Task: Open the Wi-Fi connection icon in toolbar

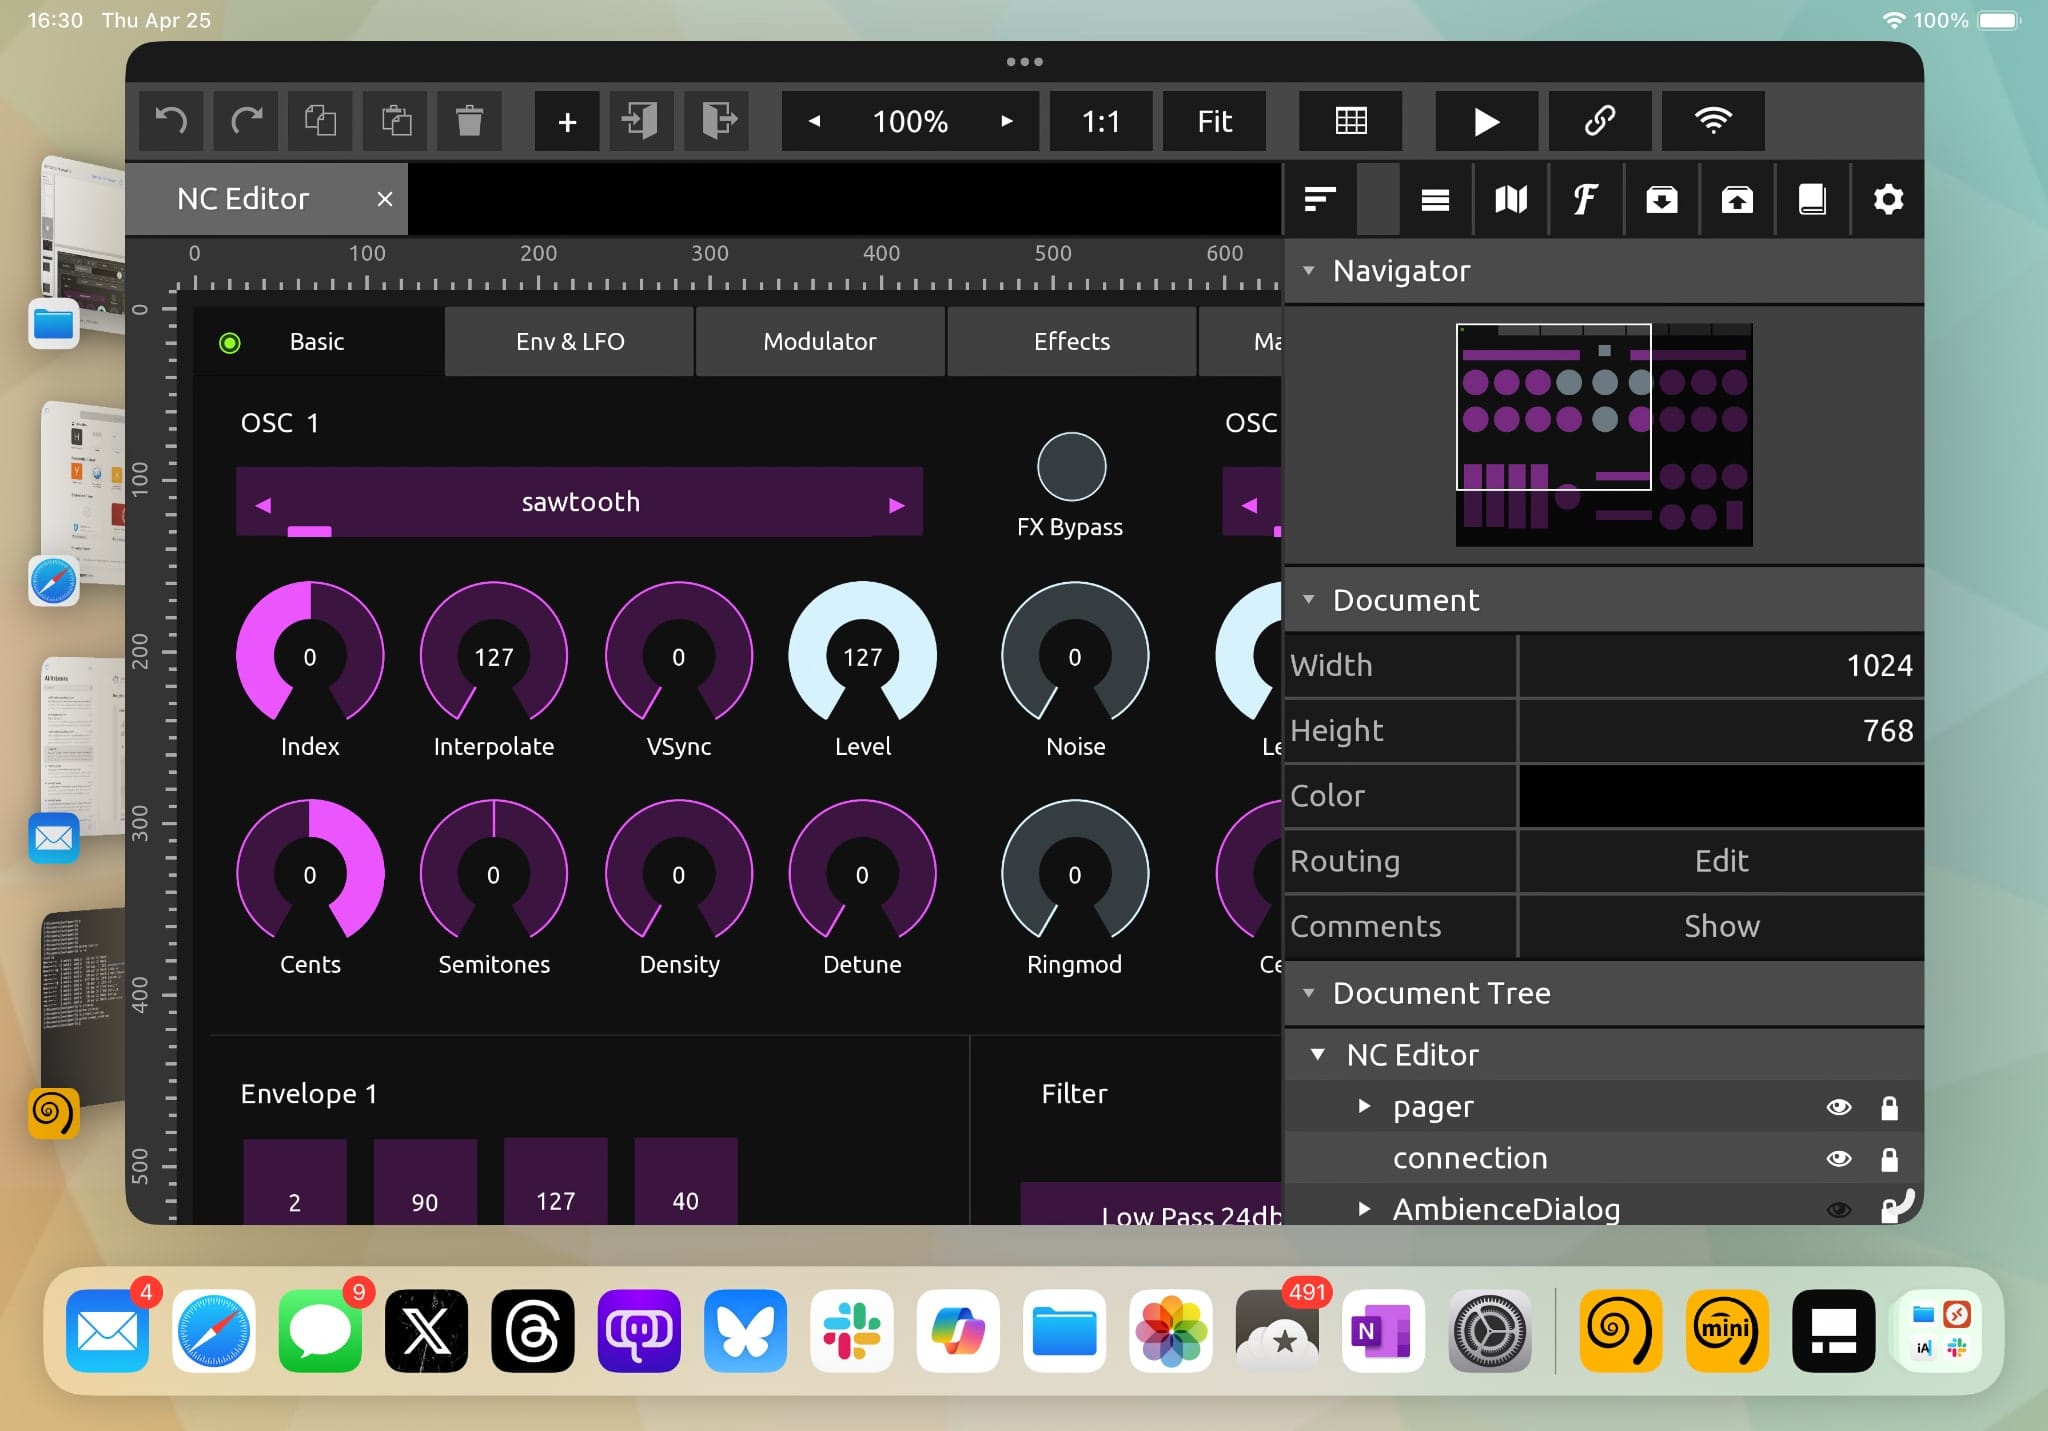Action: pyautogui.click(x=1713, y=121)
